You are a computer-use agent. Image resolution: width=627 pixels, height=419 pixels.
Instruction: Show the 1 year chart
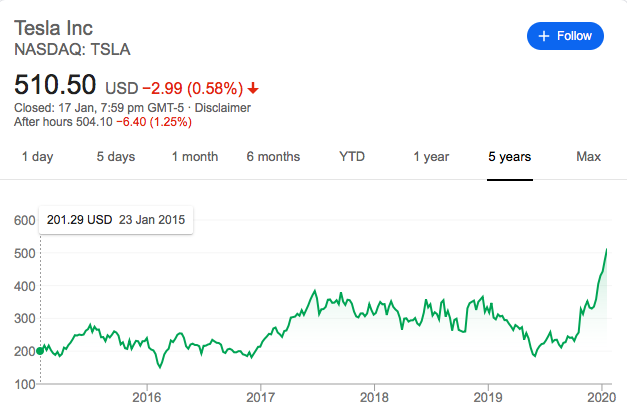(x=431, y=156)
